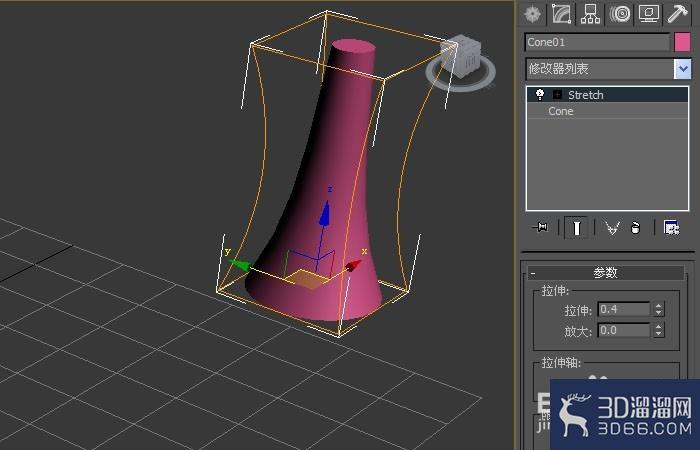
Task: Click the 放大 value field 0.0
Action: pyautogui.click(x=624, y=330)
